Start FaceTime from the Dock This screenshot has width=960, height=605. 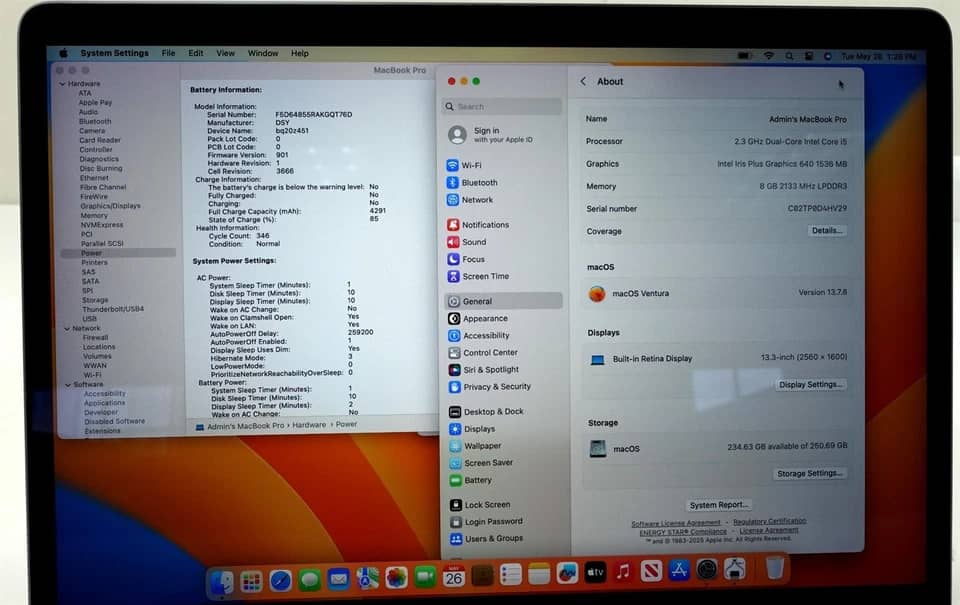425,577
